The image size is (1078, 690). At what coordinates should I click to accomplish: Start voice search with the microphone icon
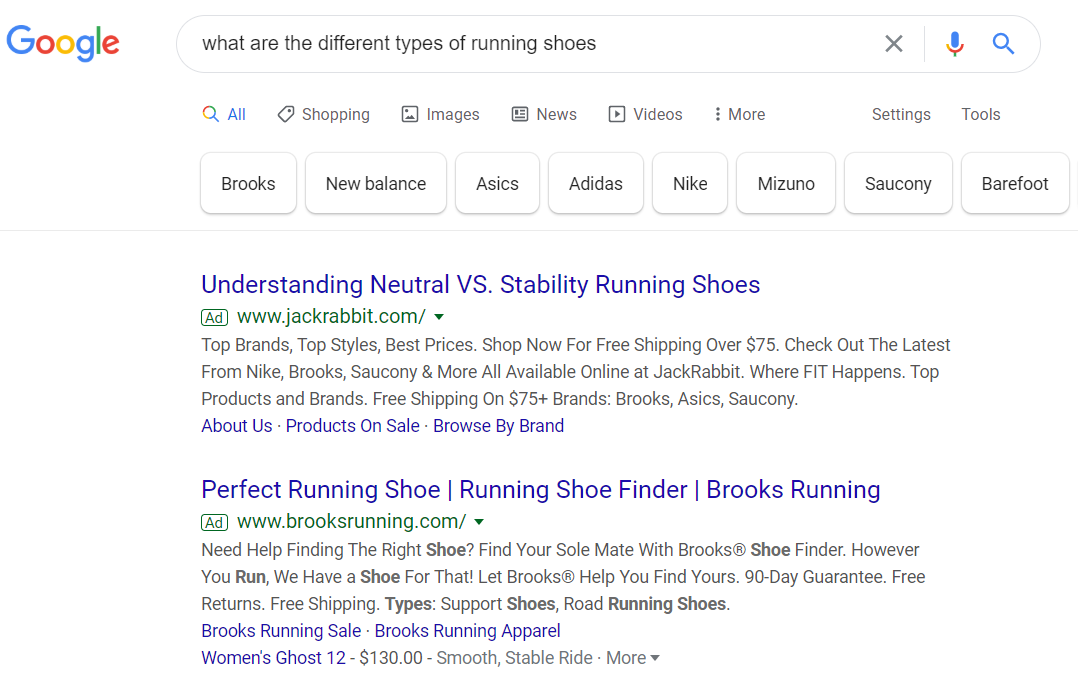coord(954,44)
